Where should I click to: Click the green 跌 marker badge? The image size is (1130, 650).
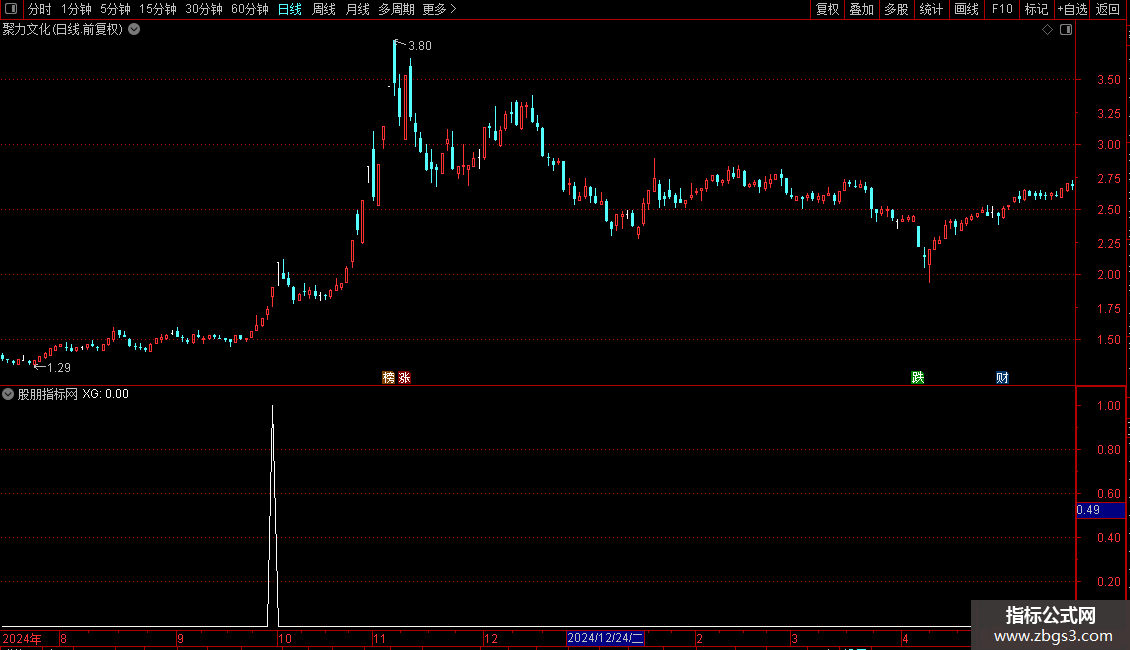(x=917, y=378)
